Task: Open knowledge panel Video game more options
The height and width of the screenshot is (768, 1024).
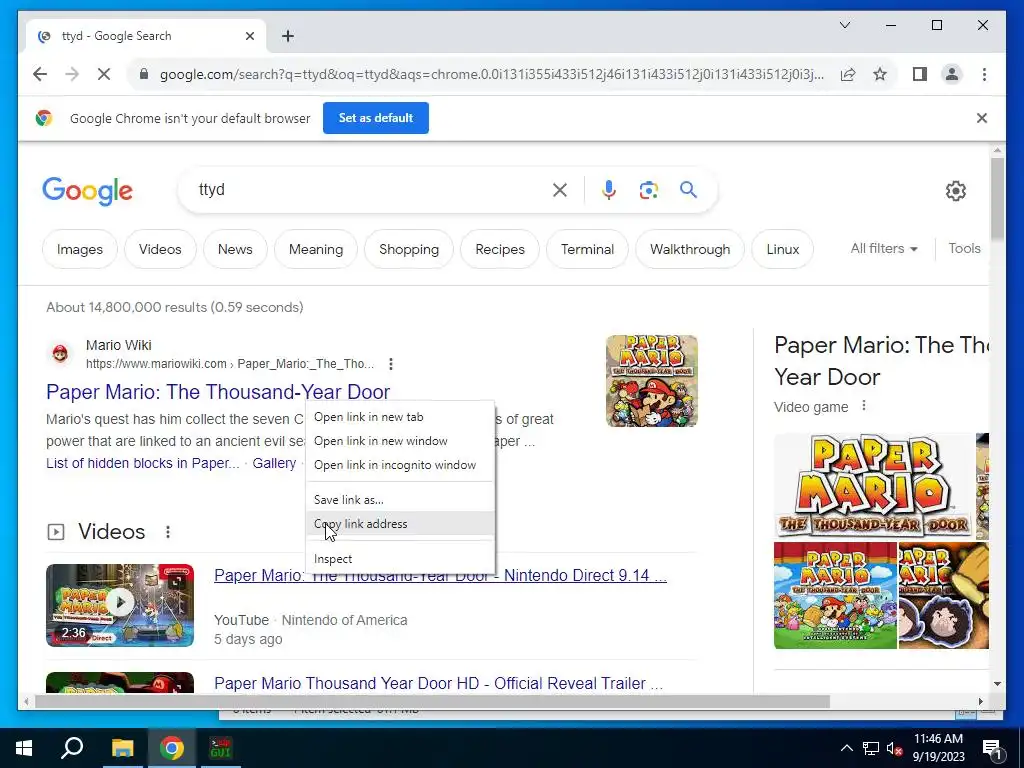Action: point(863,406)
